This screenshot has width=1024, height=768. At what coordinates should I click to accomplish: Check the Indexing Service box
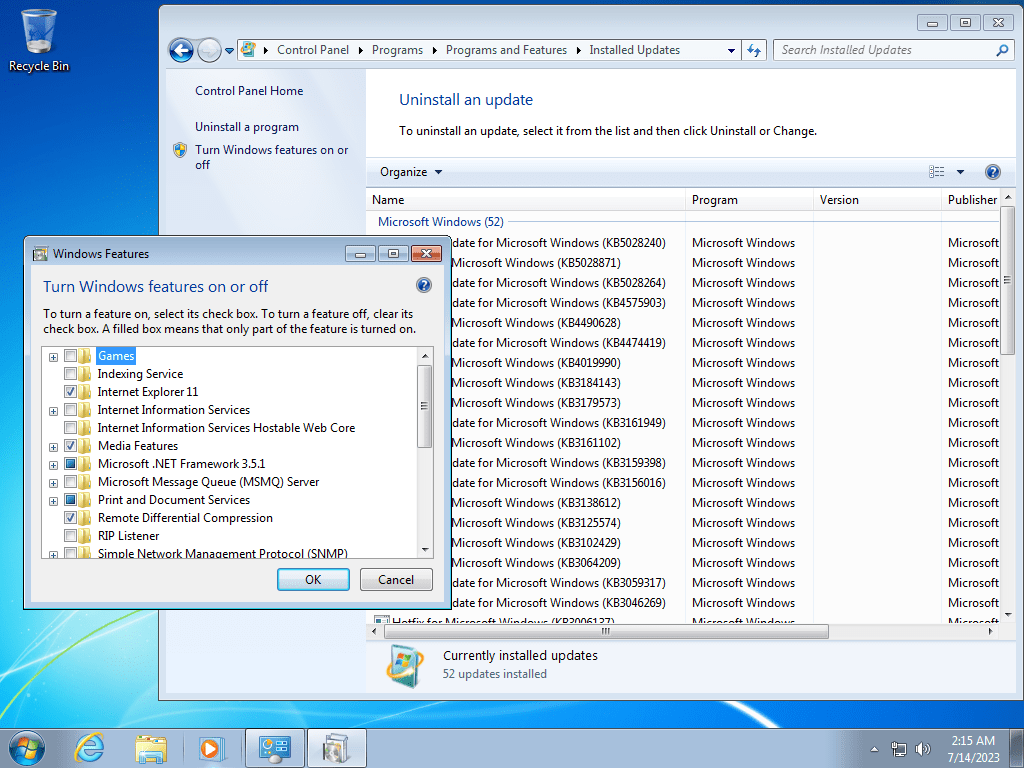pyautogui.click(x=71, y=374)
